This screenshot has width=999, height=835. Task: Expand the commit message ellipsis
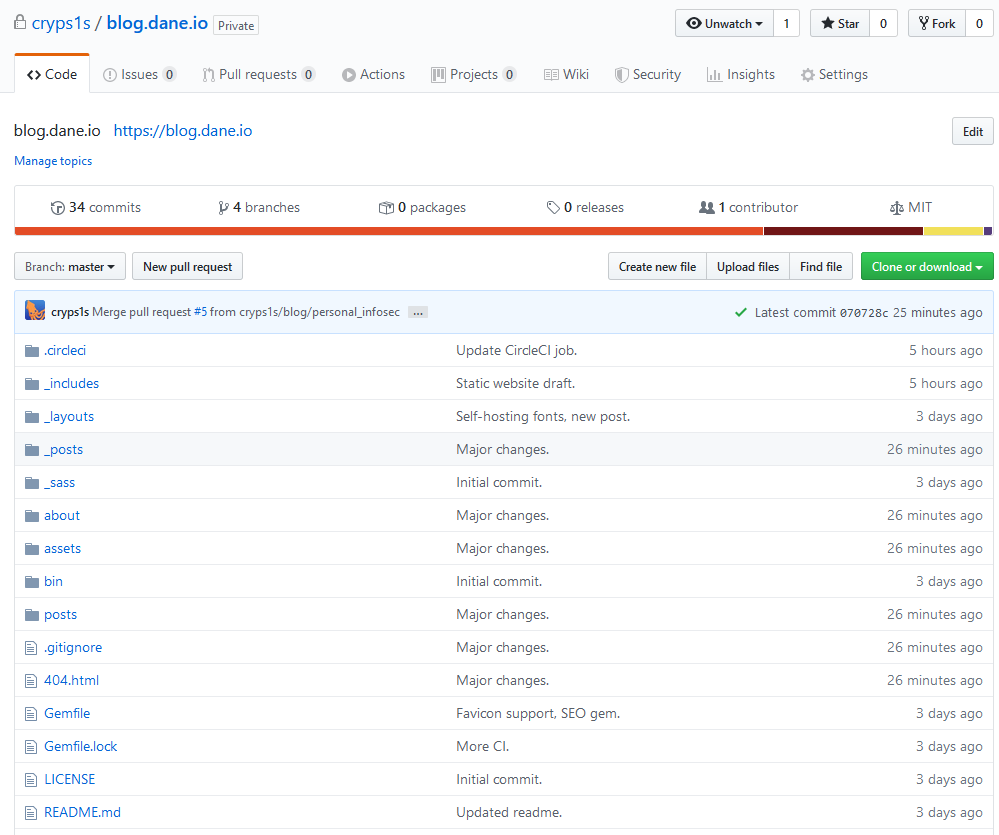pos(418,312)
